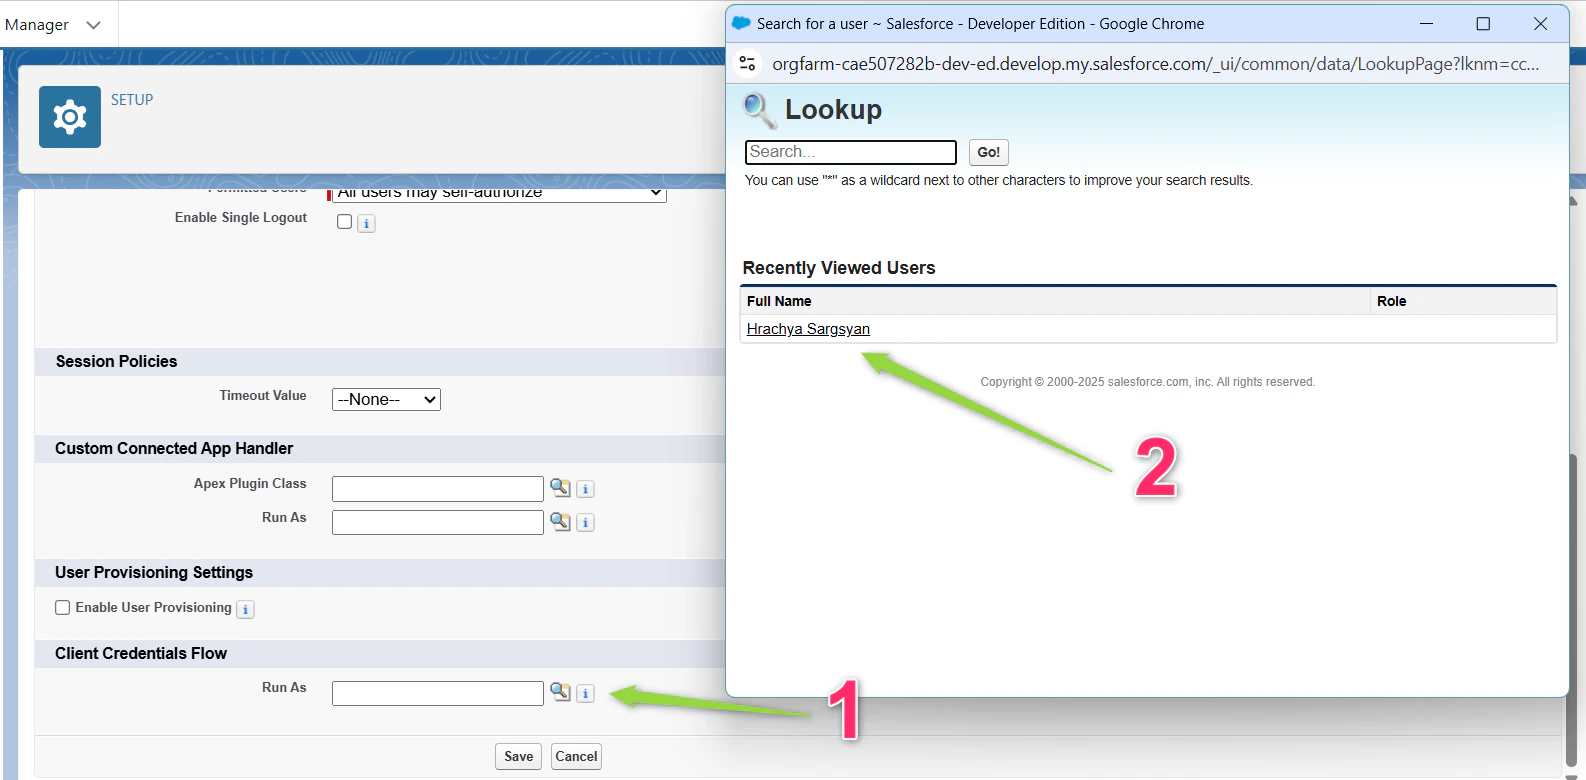Click Custom Connected App Handler heading
The width and height of the screenshot is (1586, 780).
[x=174, y=449]
